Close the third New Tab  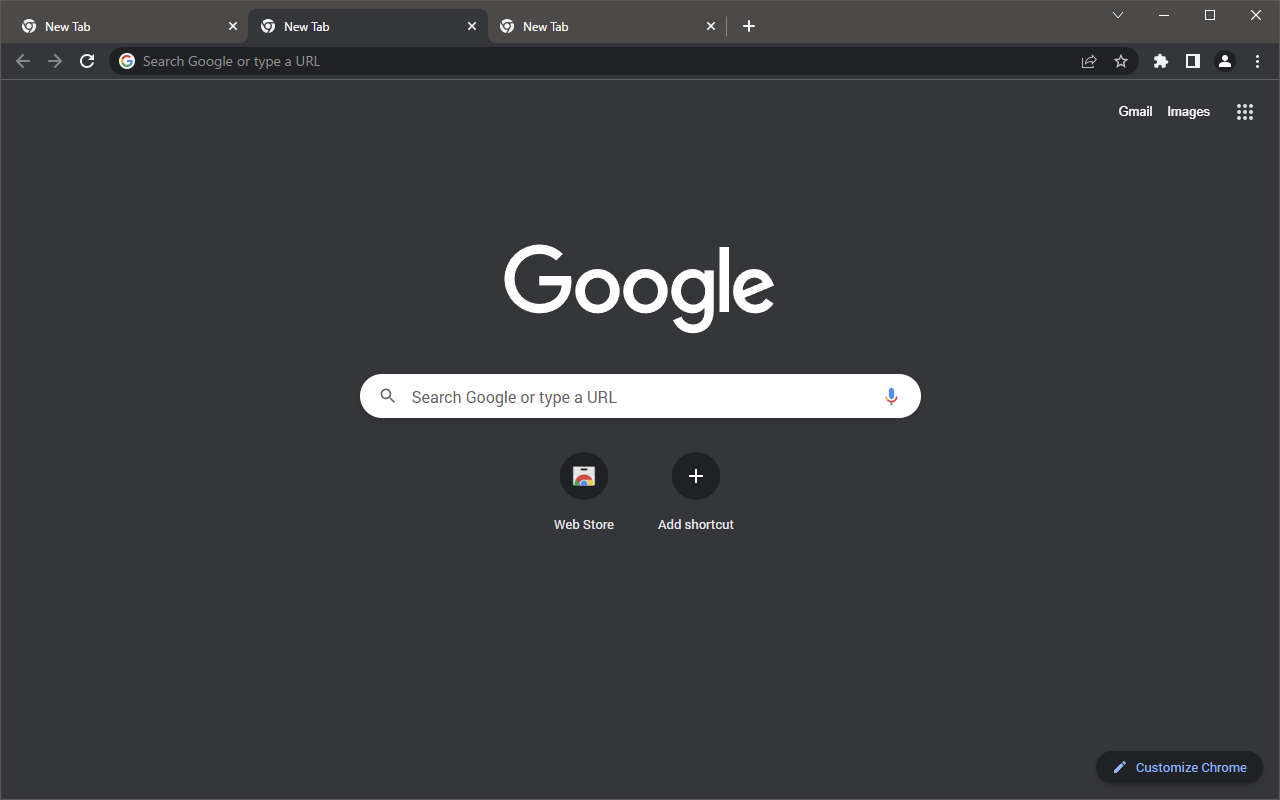[x=711, y=26]
